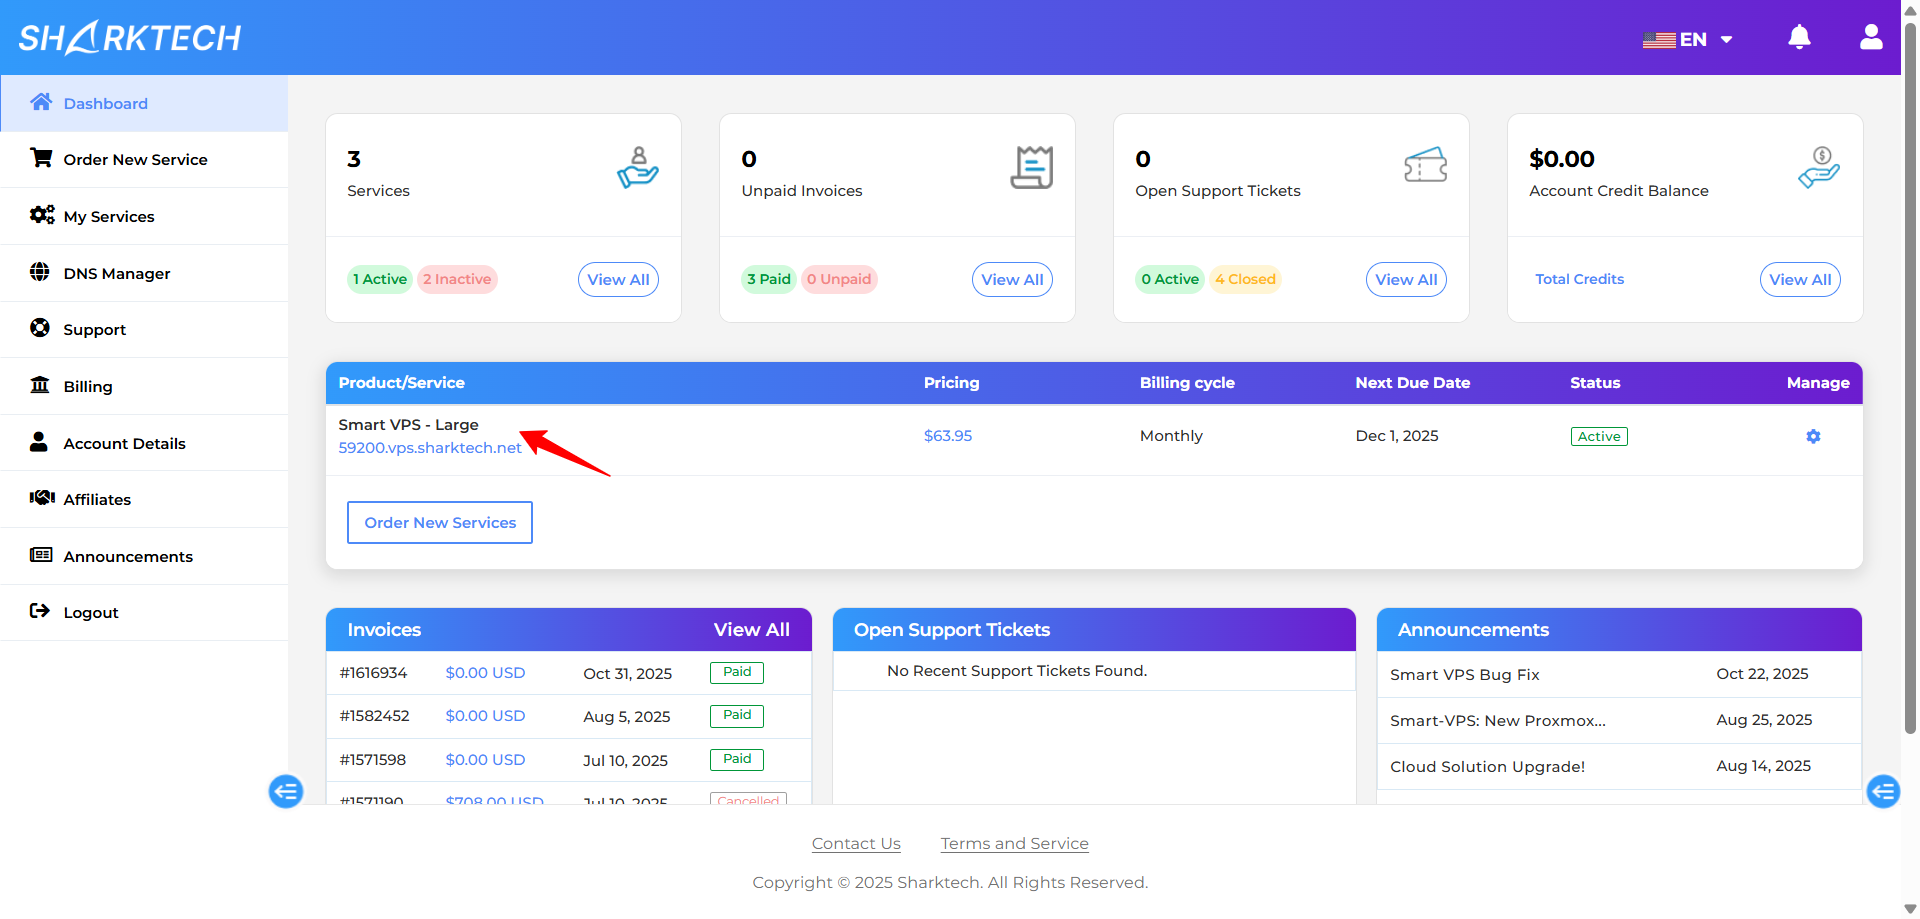Open Support menu item
Viewport: 1920px width, 919px height.
144,330
